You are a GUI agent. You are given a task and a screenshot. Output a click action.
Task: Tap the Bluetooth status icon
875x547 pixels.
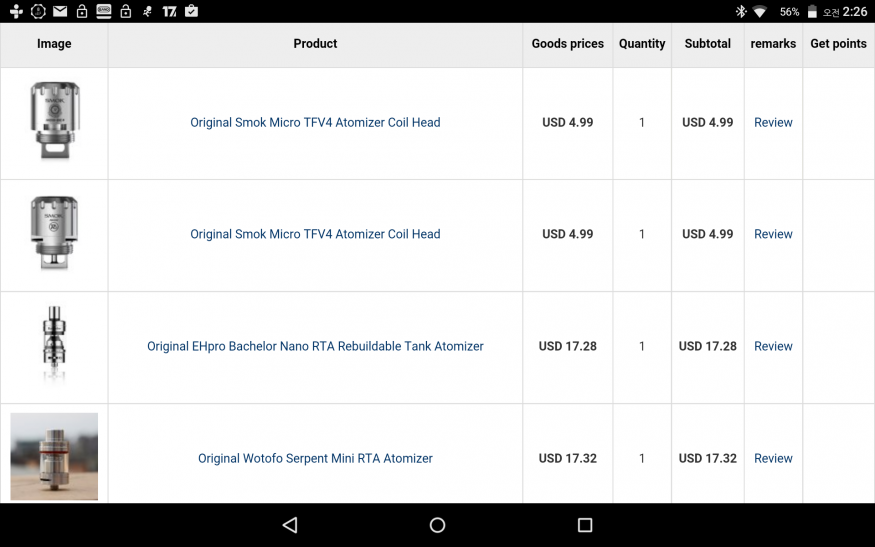[x=741, y=12]
